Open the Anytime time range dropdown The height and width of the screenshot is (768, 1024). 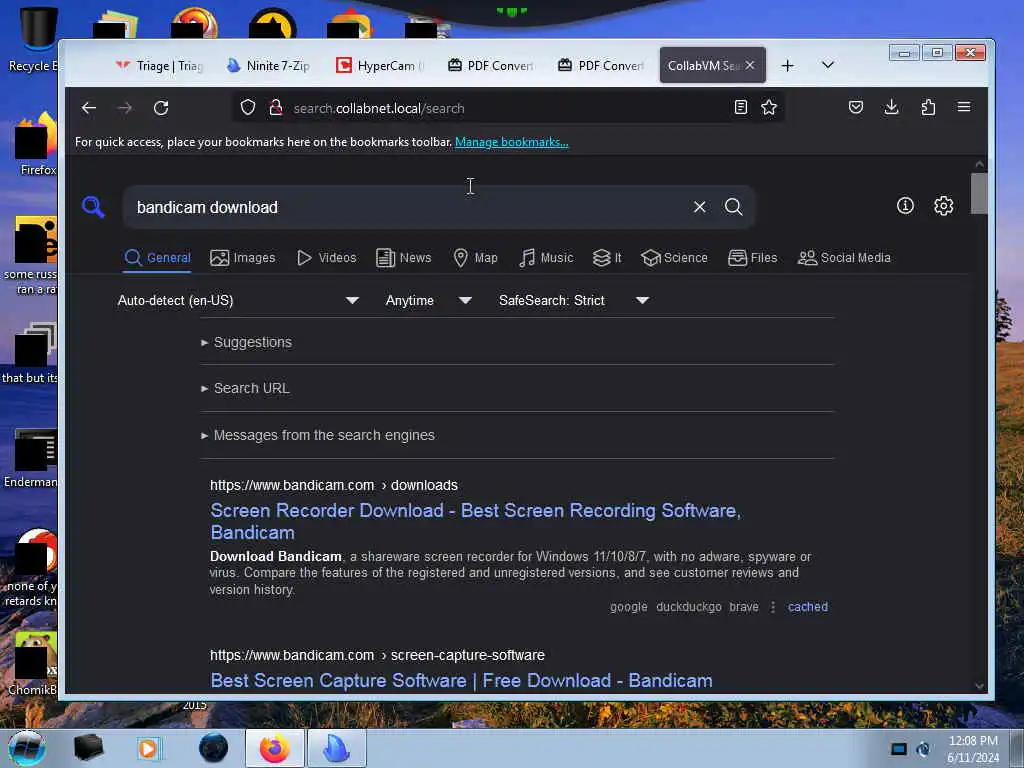click(428, 300)
